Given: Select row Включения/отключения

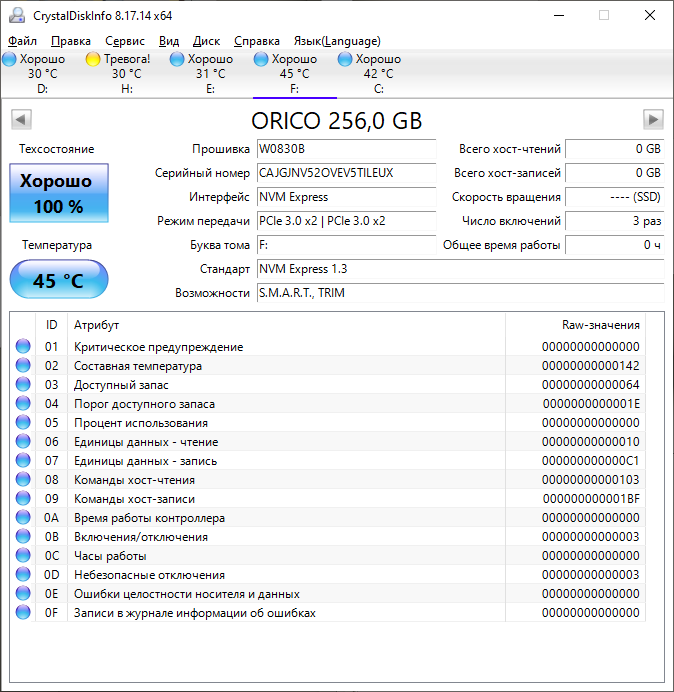Looking at the screenshot, I should coord(328,536).
